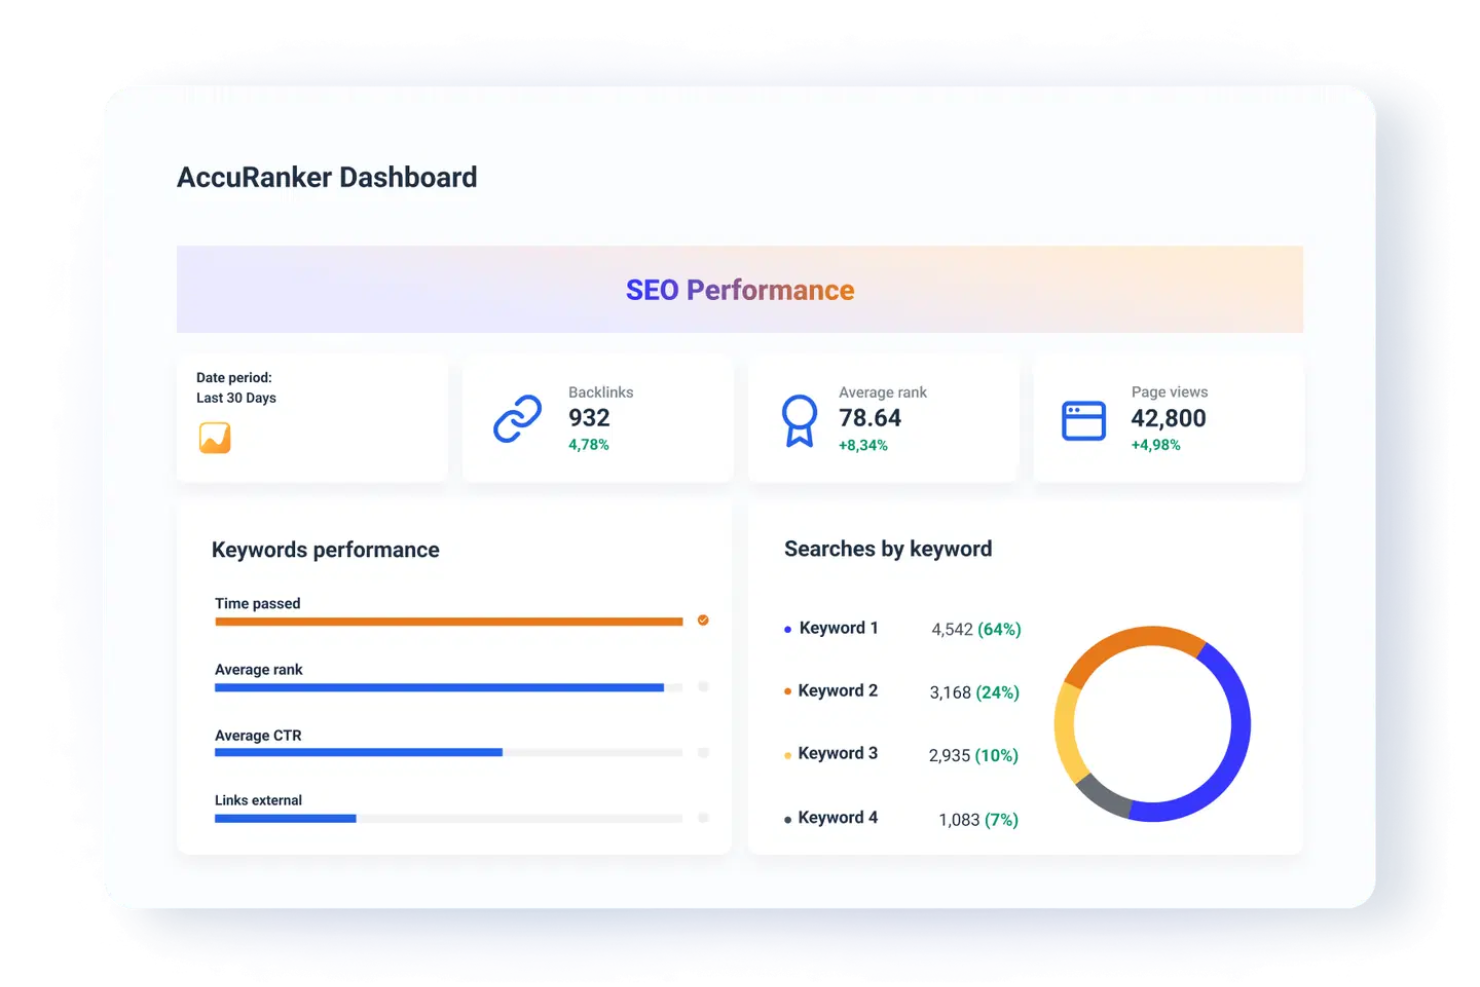
Task: Click the Keyword 1 label link
Action: pyautogui.click(x=838, y=628)
